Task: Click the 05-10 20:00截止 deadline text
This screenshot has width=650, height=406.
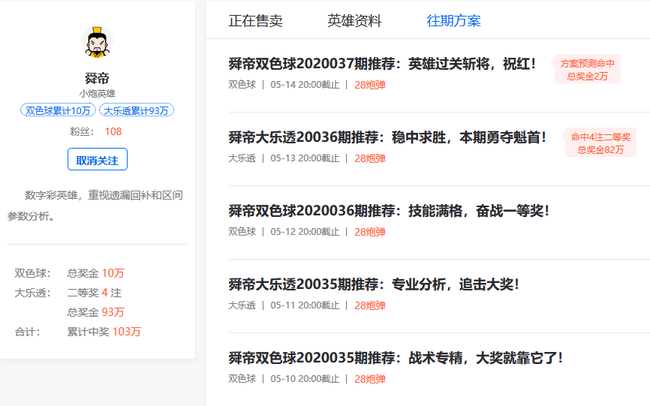Action: [x=305, y=379]
